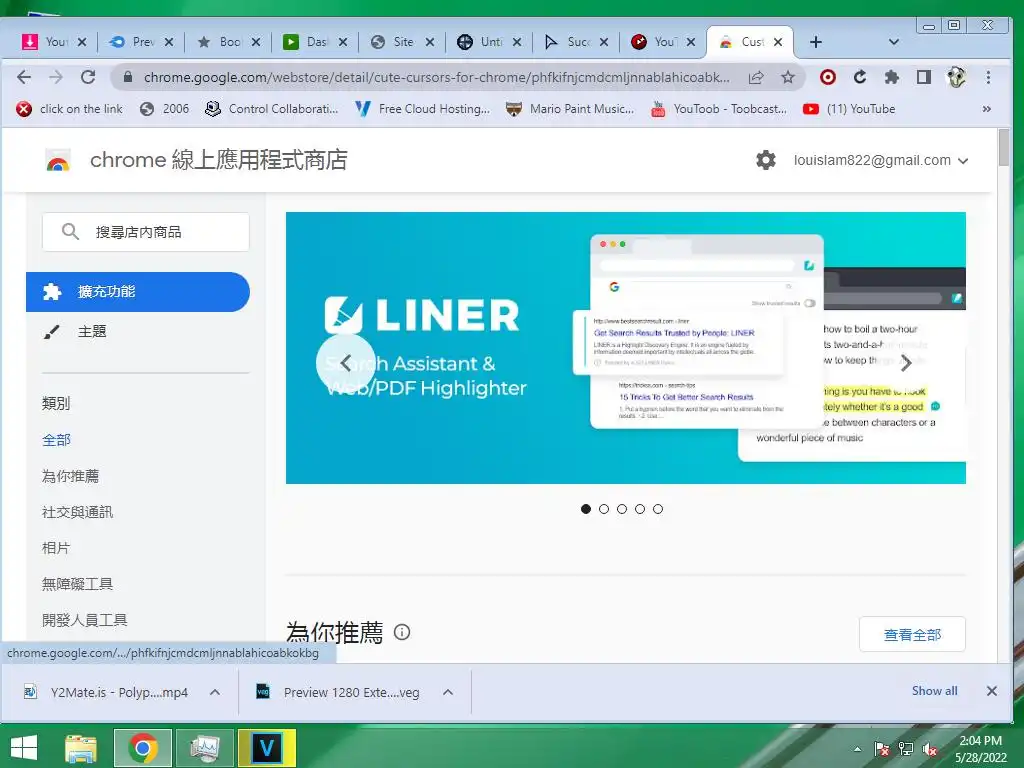Open File Explorer from the taskbar

click(x=81, y=748)
